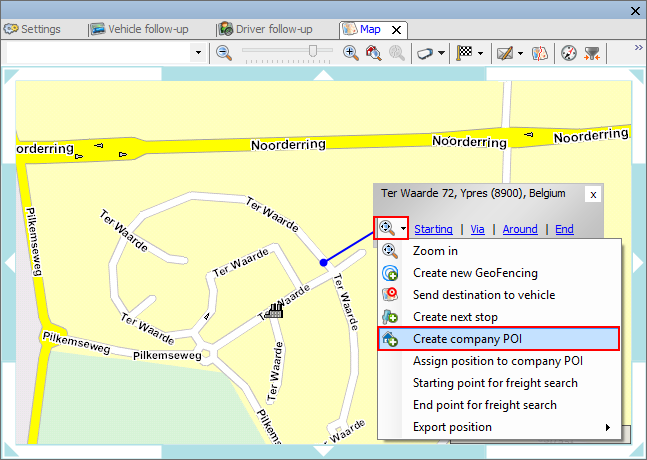The height and width of the screenshot is (460, 647).
Task: Open dropdown arrow beside pencil map icon
Action: click(x=520, y=52)
